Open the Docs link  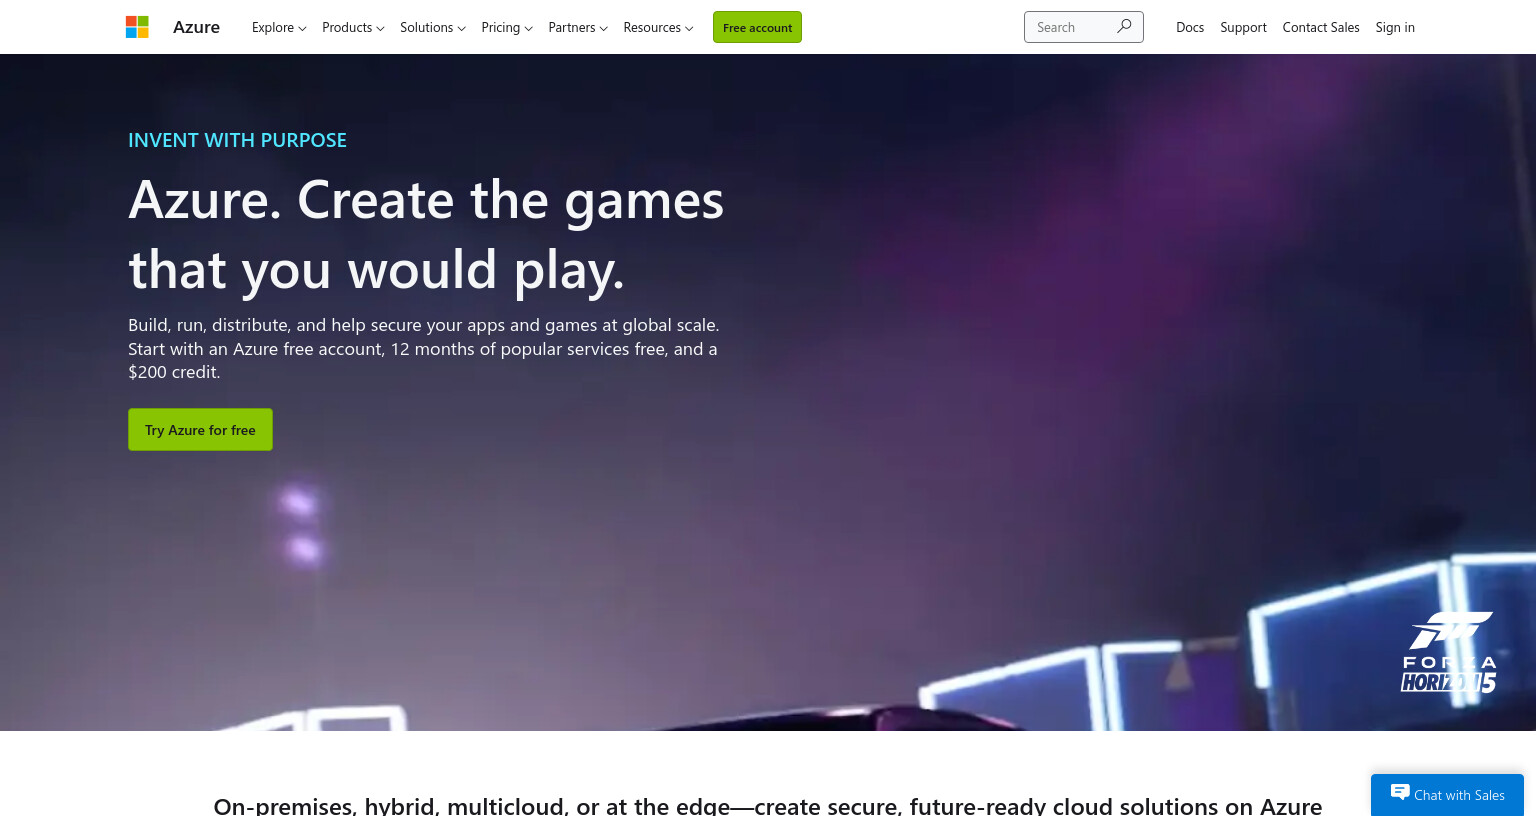coord(1190,27)
